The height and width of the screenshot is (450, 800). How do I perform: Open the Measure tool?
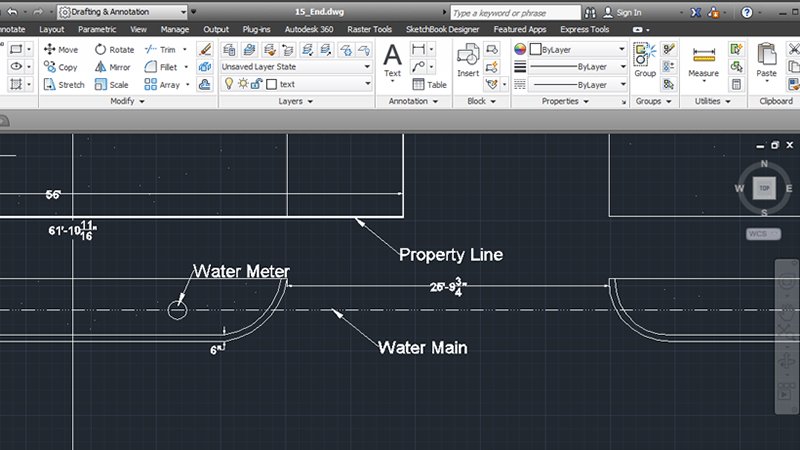point(703,59)
